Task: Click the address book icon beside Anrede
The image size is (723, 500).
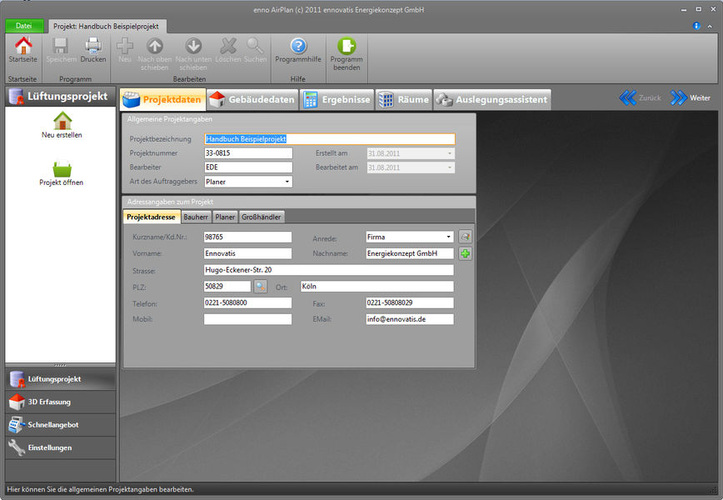Action: click(x=465, y=237)
